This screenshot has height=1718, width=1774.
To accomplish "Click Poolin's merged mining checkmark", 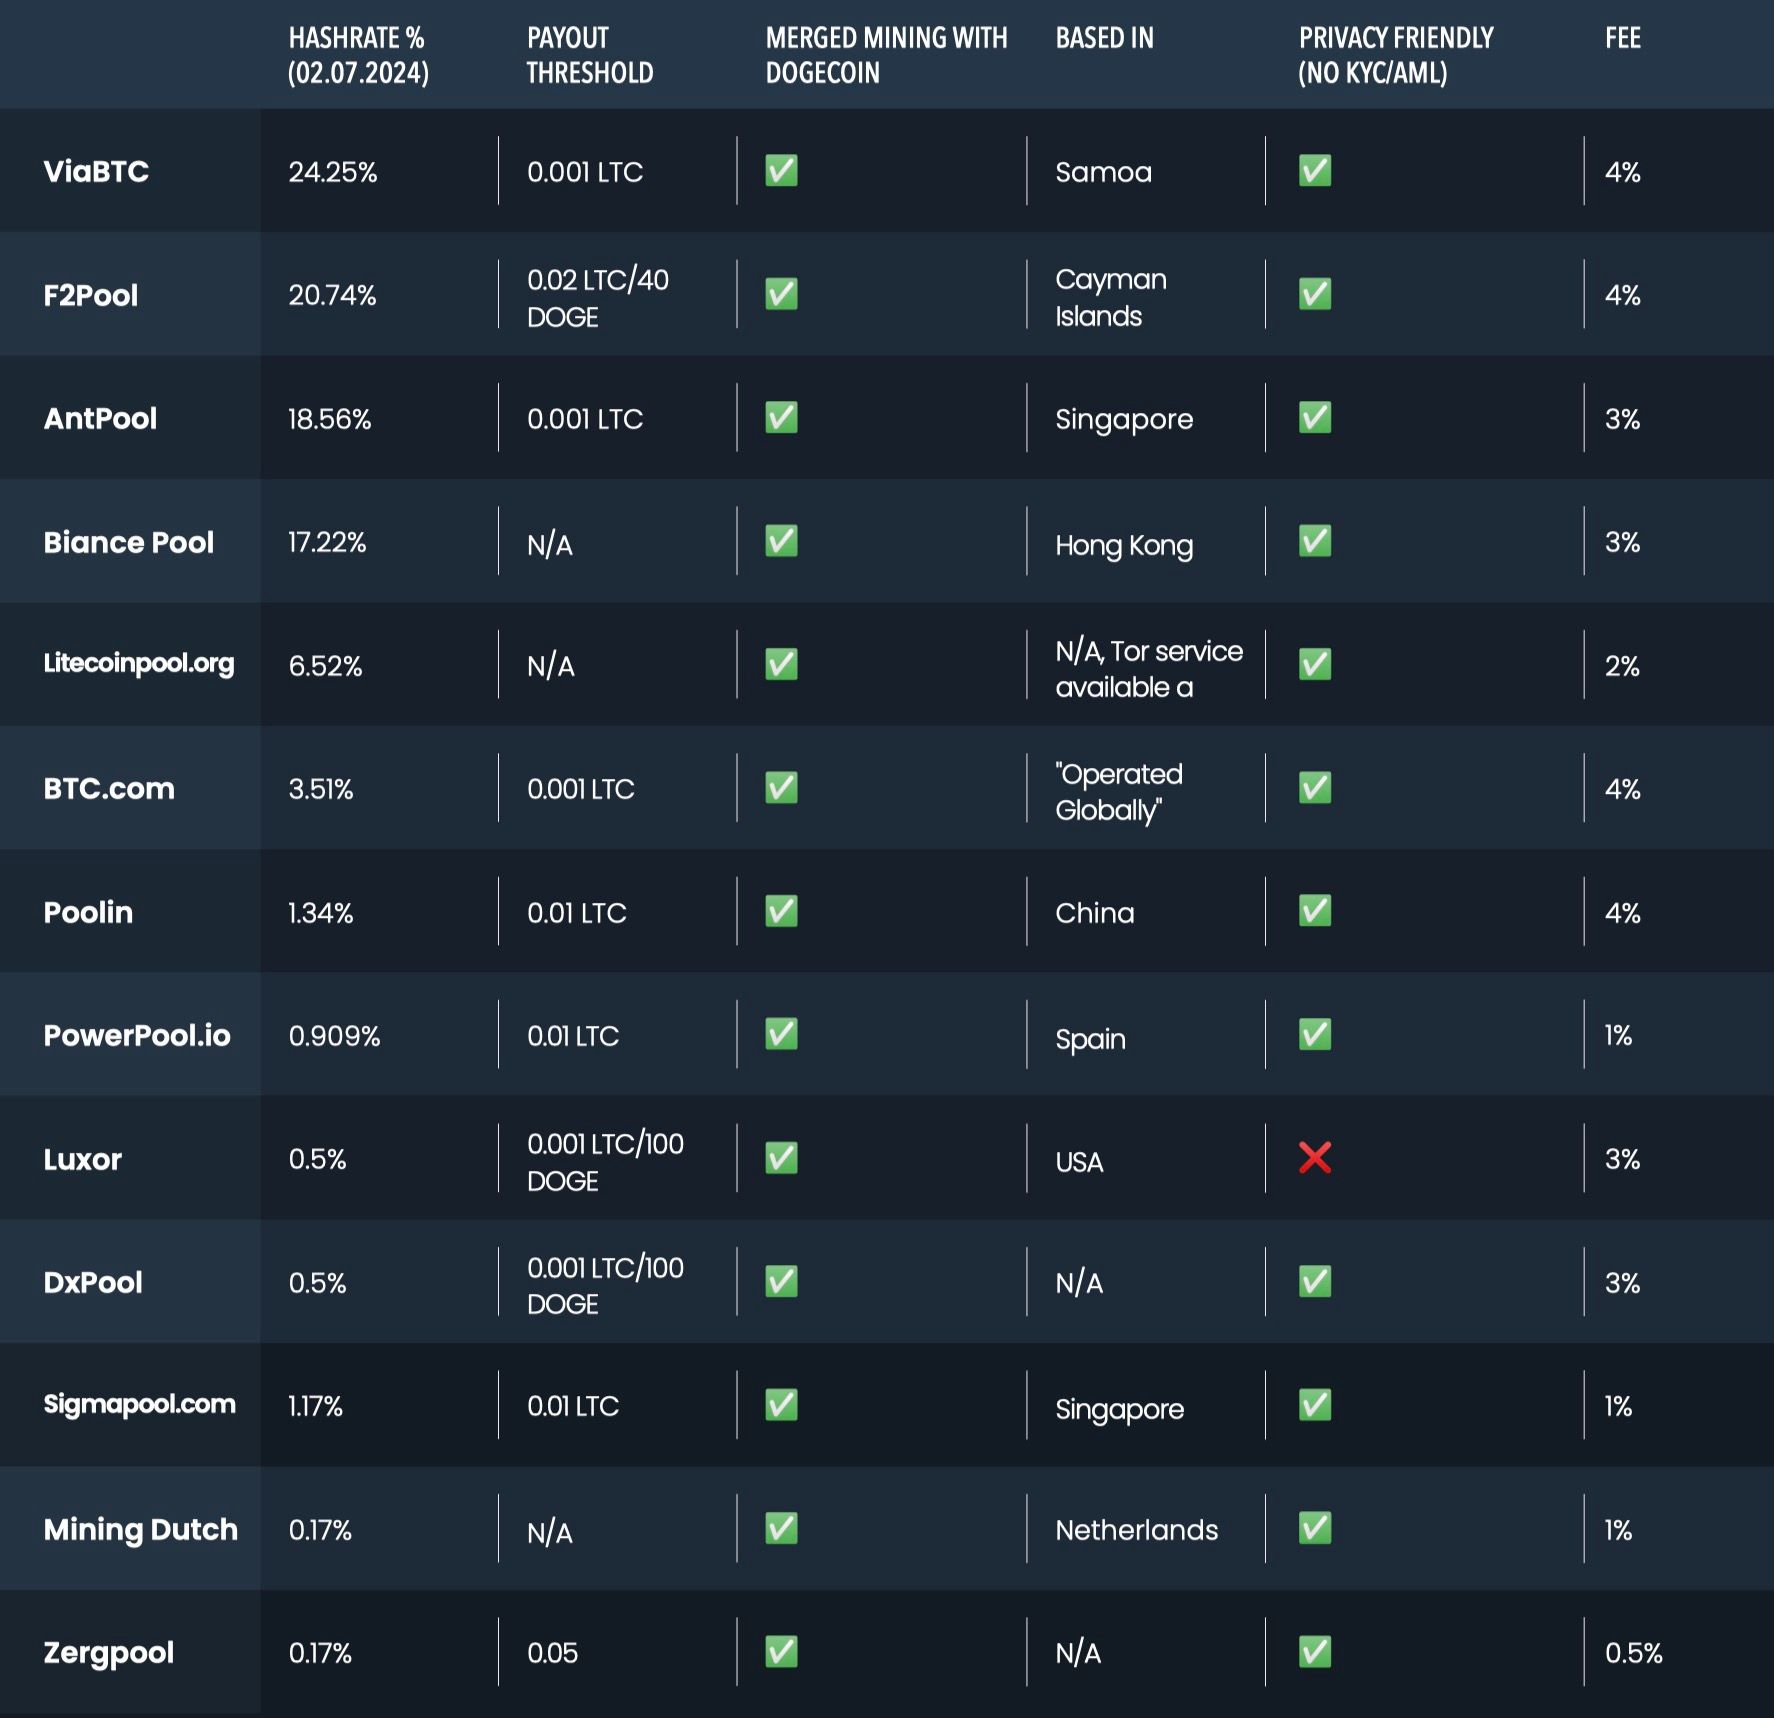I will 781,911.
